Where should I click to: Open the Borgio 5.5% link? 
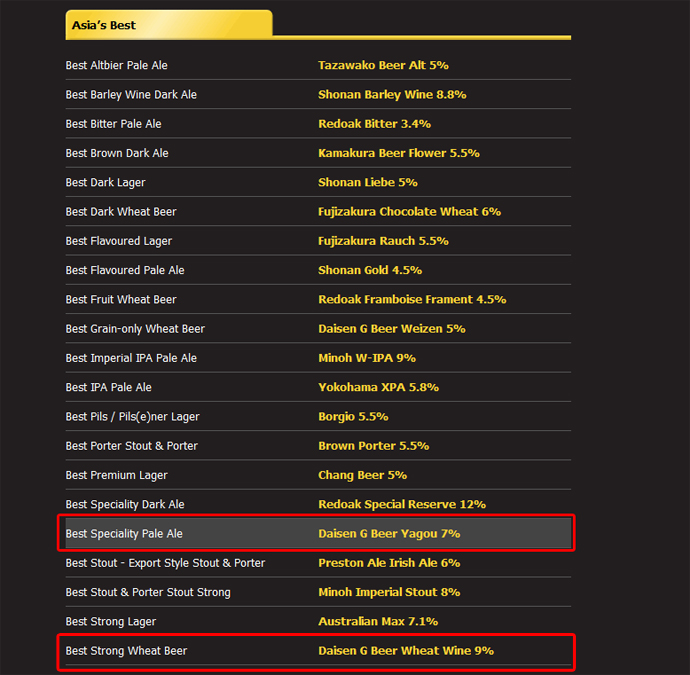click(353, 417)
